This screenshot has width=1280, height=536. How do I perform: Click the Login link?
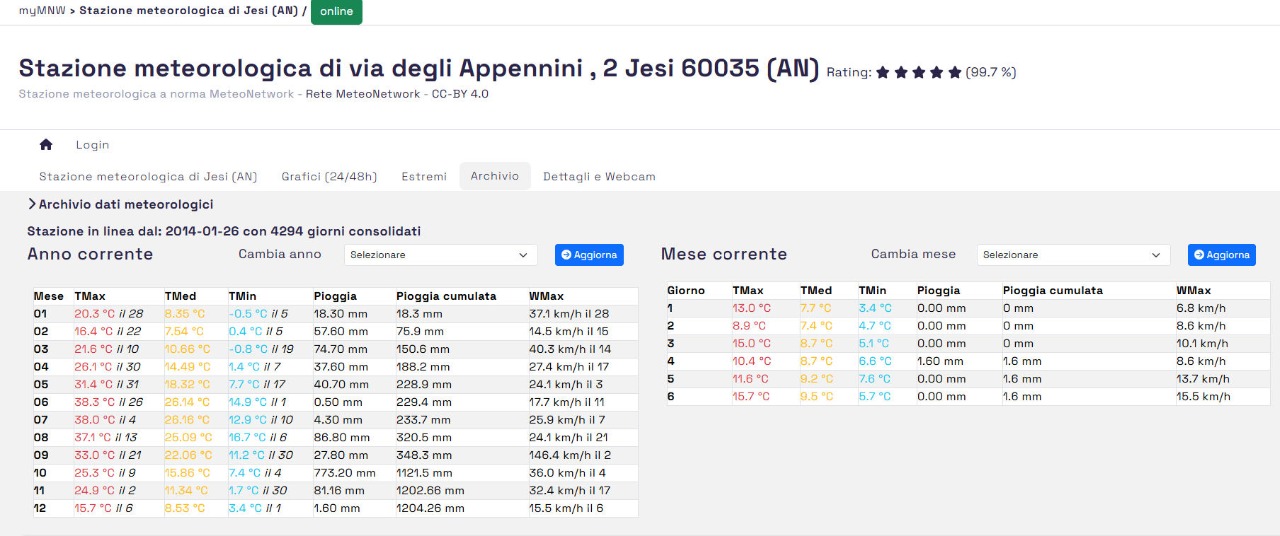point(92,145)
